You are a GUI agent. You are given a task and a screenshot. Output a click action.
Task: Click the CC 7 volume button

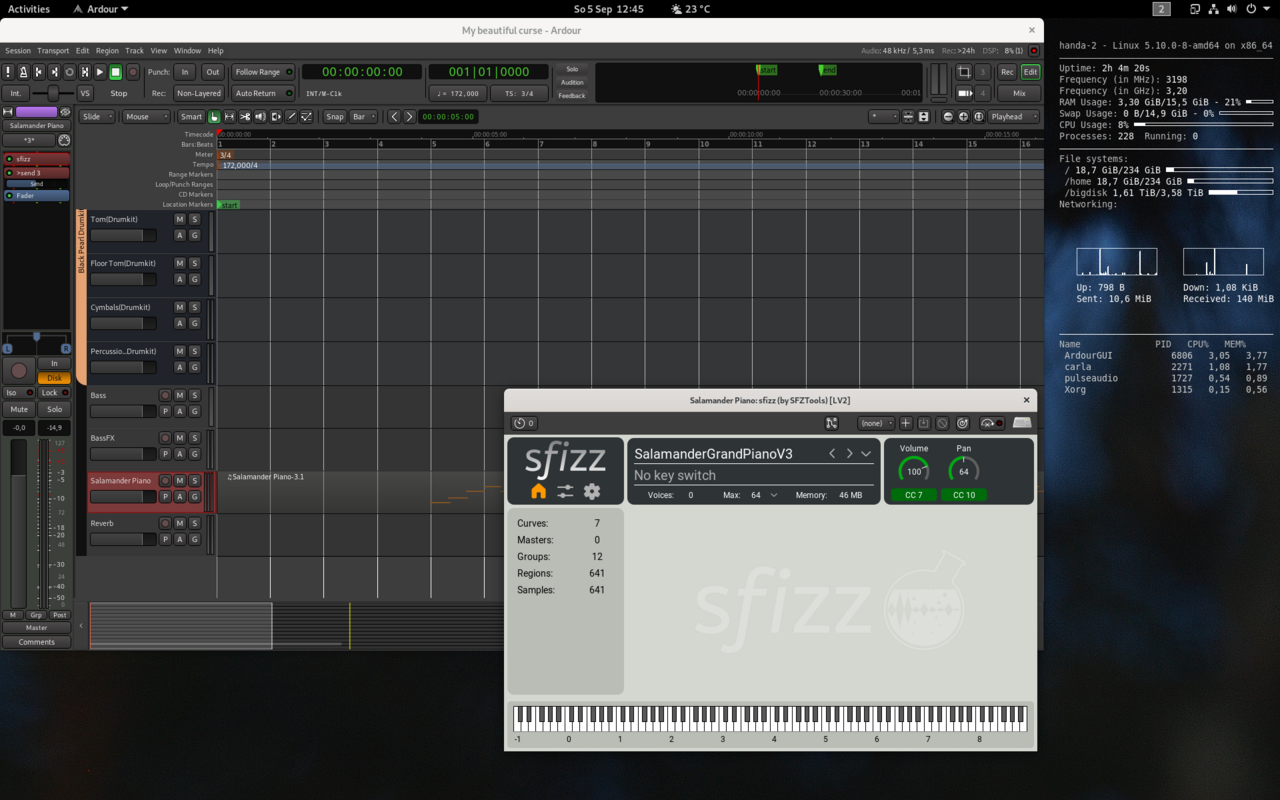pyautogui.click(x=914, y=495)
